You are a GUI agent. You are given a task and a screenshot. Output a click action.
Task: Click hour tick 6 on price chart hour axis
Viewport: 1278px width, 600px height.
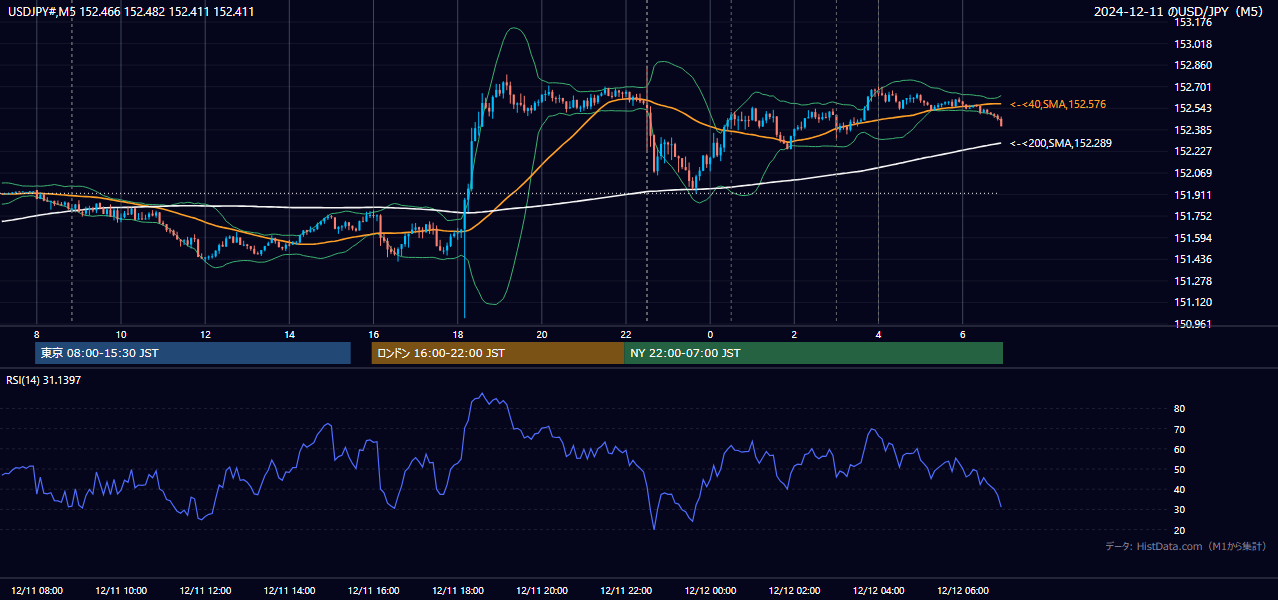coord(962,334)
